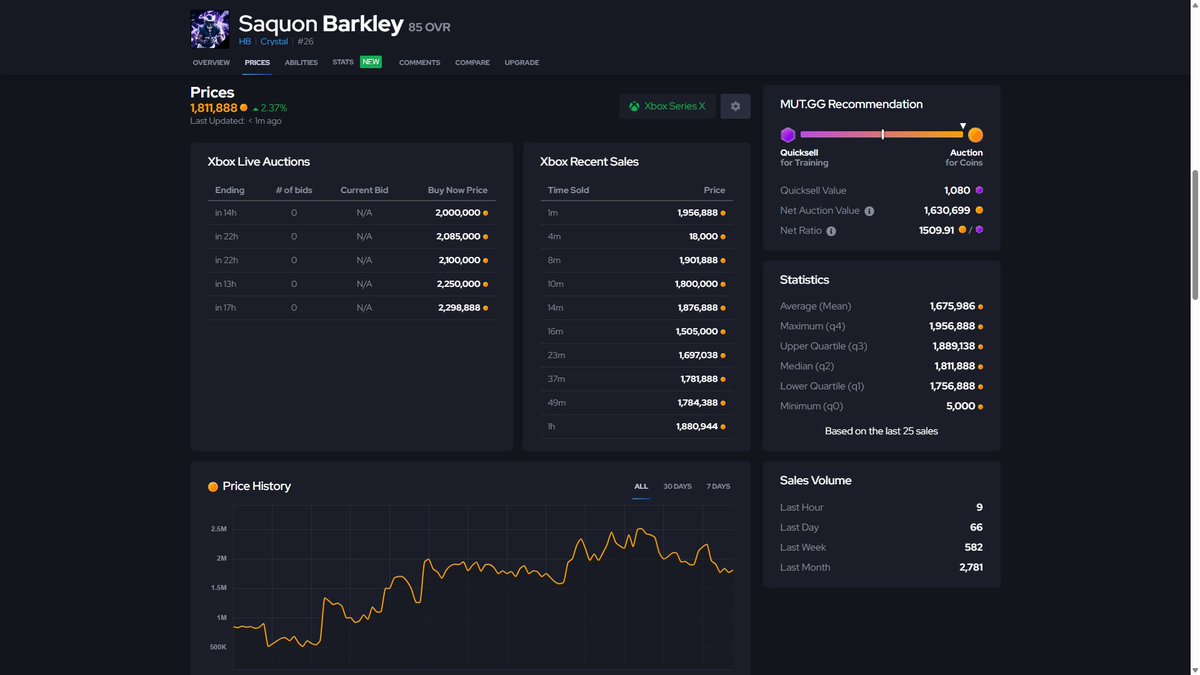Click the Quicksell-to-Auction gradient bar
This screenshot has height=675, width=1200.
coord(881,134)
